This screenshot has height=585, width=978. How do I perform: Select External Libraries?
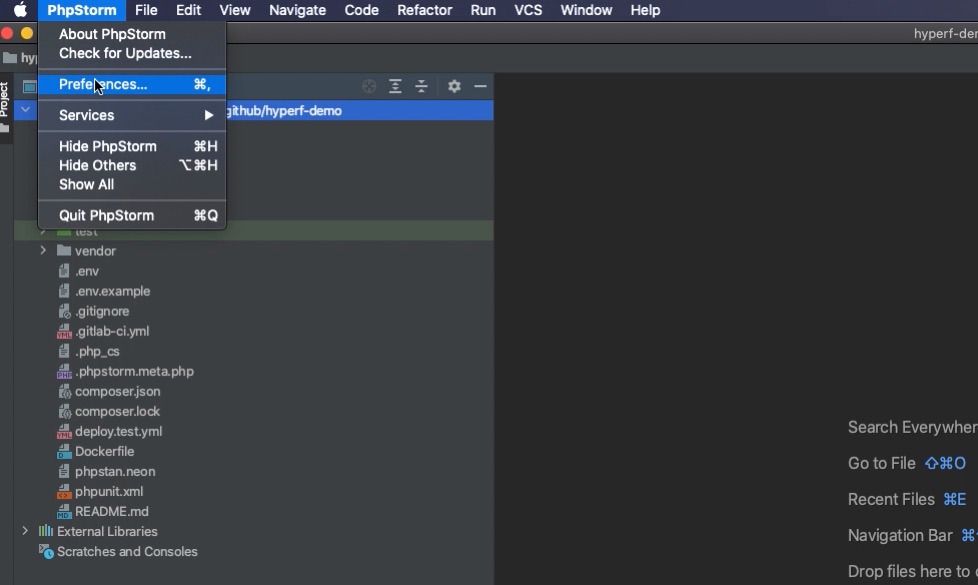[x=107, y=531]
